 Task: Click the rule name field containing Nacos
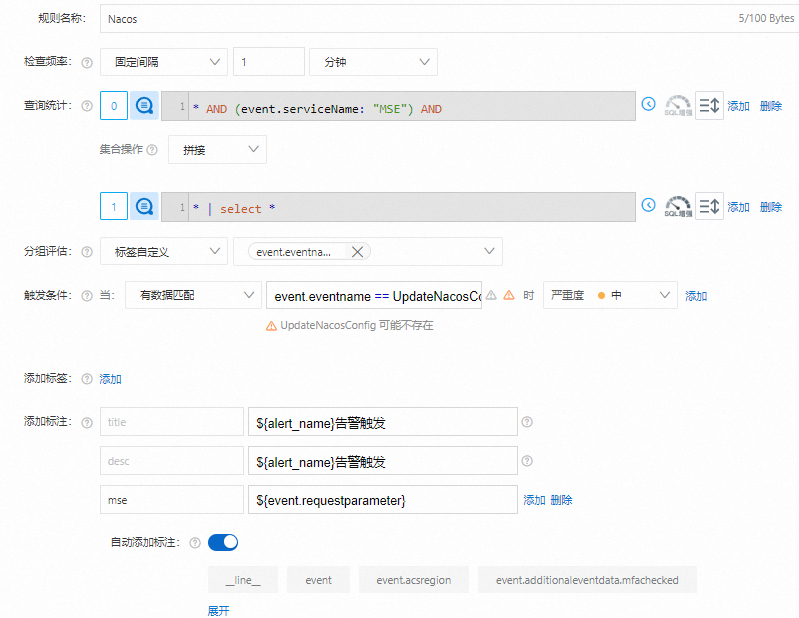coord(449,19)
